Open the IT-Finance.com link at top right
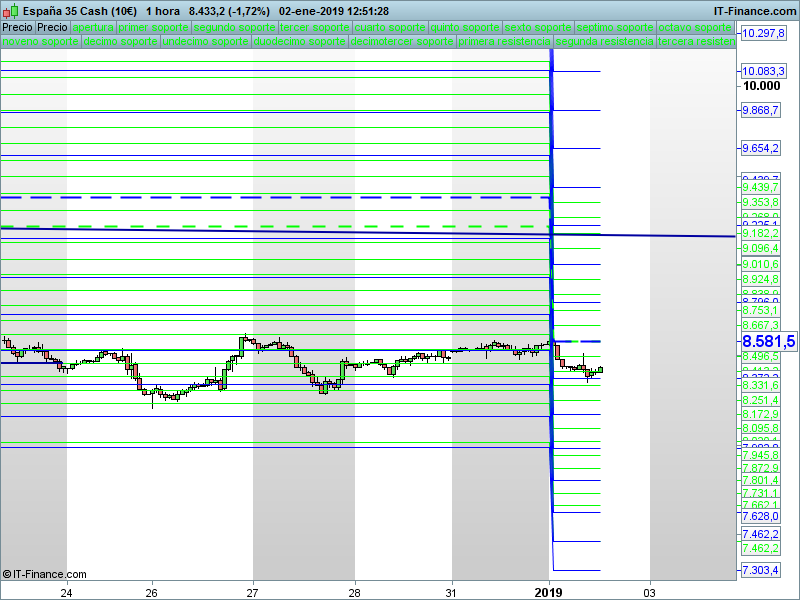The width and height of the screenshot is (800, 600). click(755, 11)
